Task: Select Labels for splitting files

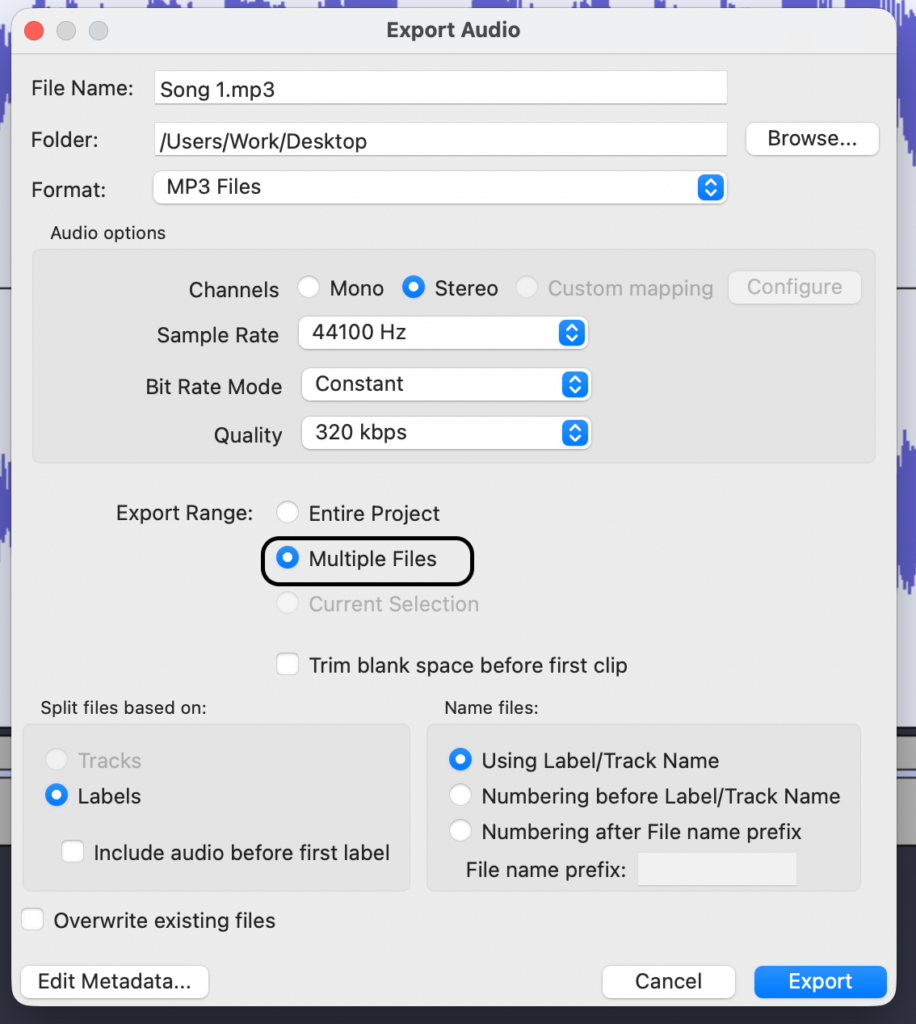Action: click(58, 796)
